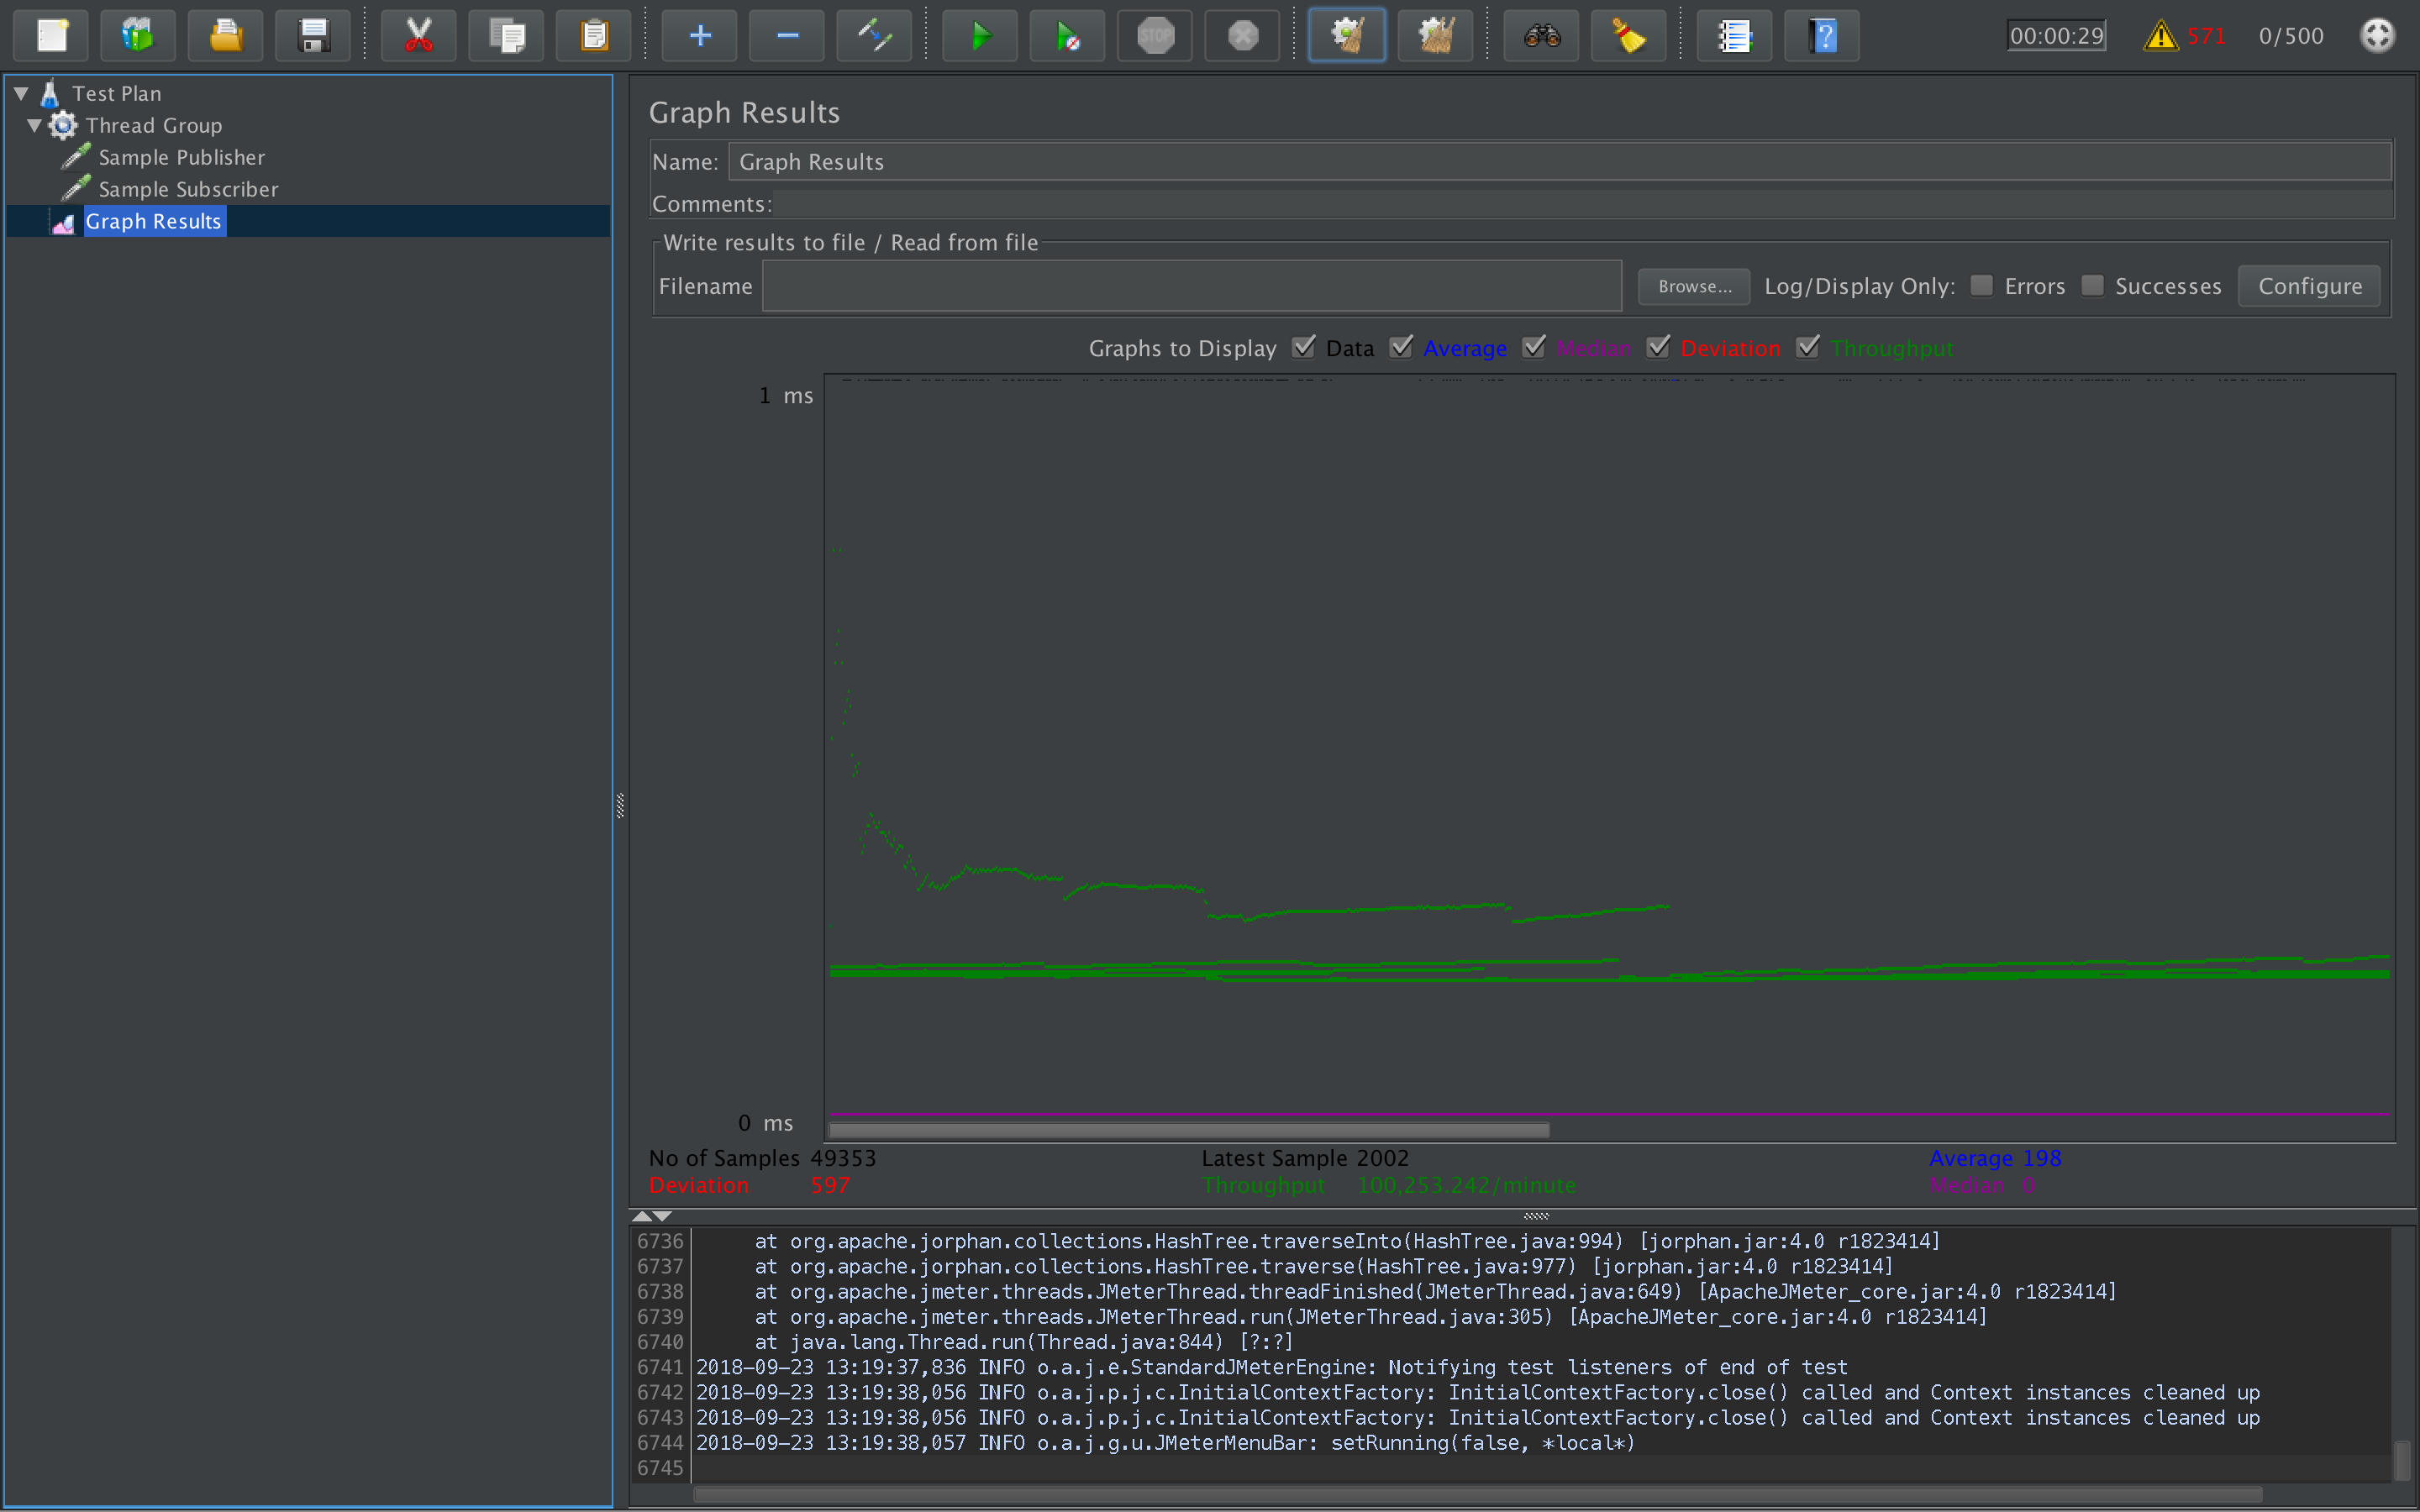This screenshot has width=2420, height=1512.
Task: Enable the Errors log display checkbox
Action: click(x=1981, y=286)
